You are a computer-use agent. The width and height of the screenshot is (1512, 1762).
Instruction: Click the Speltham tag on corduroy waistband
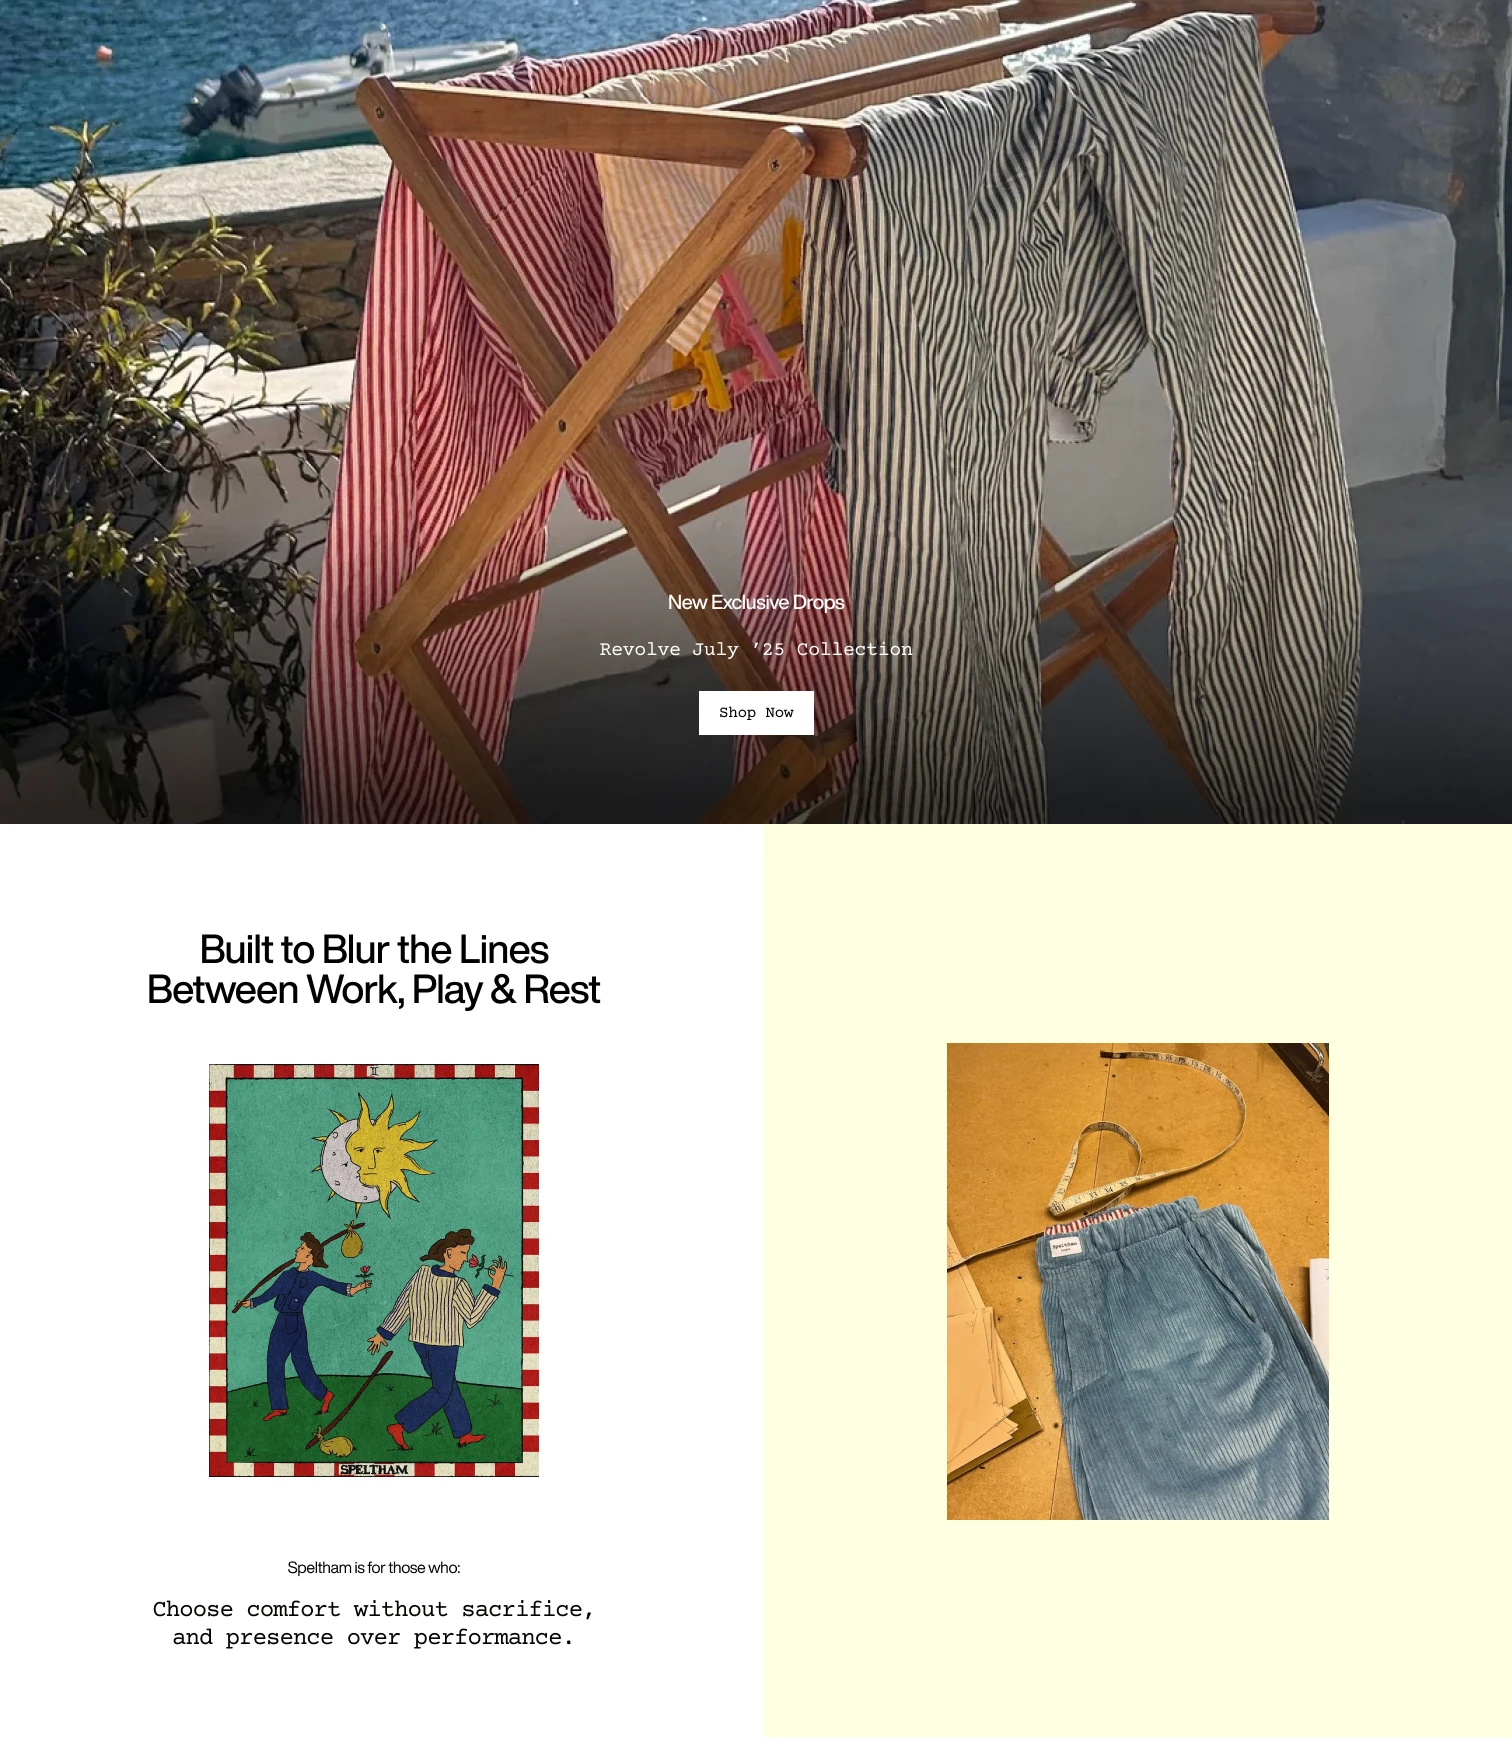(1064, 1246)
